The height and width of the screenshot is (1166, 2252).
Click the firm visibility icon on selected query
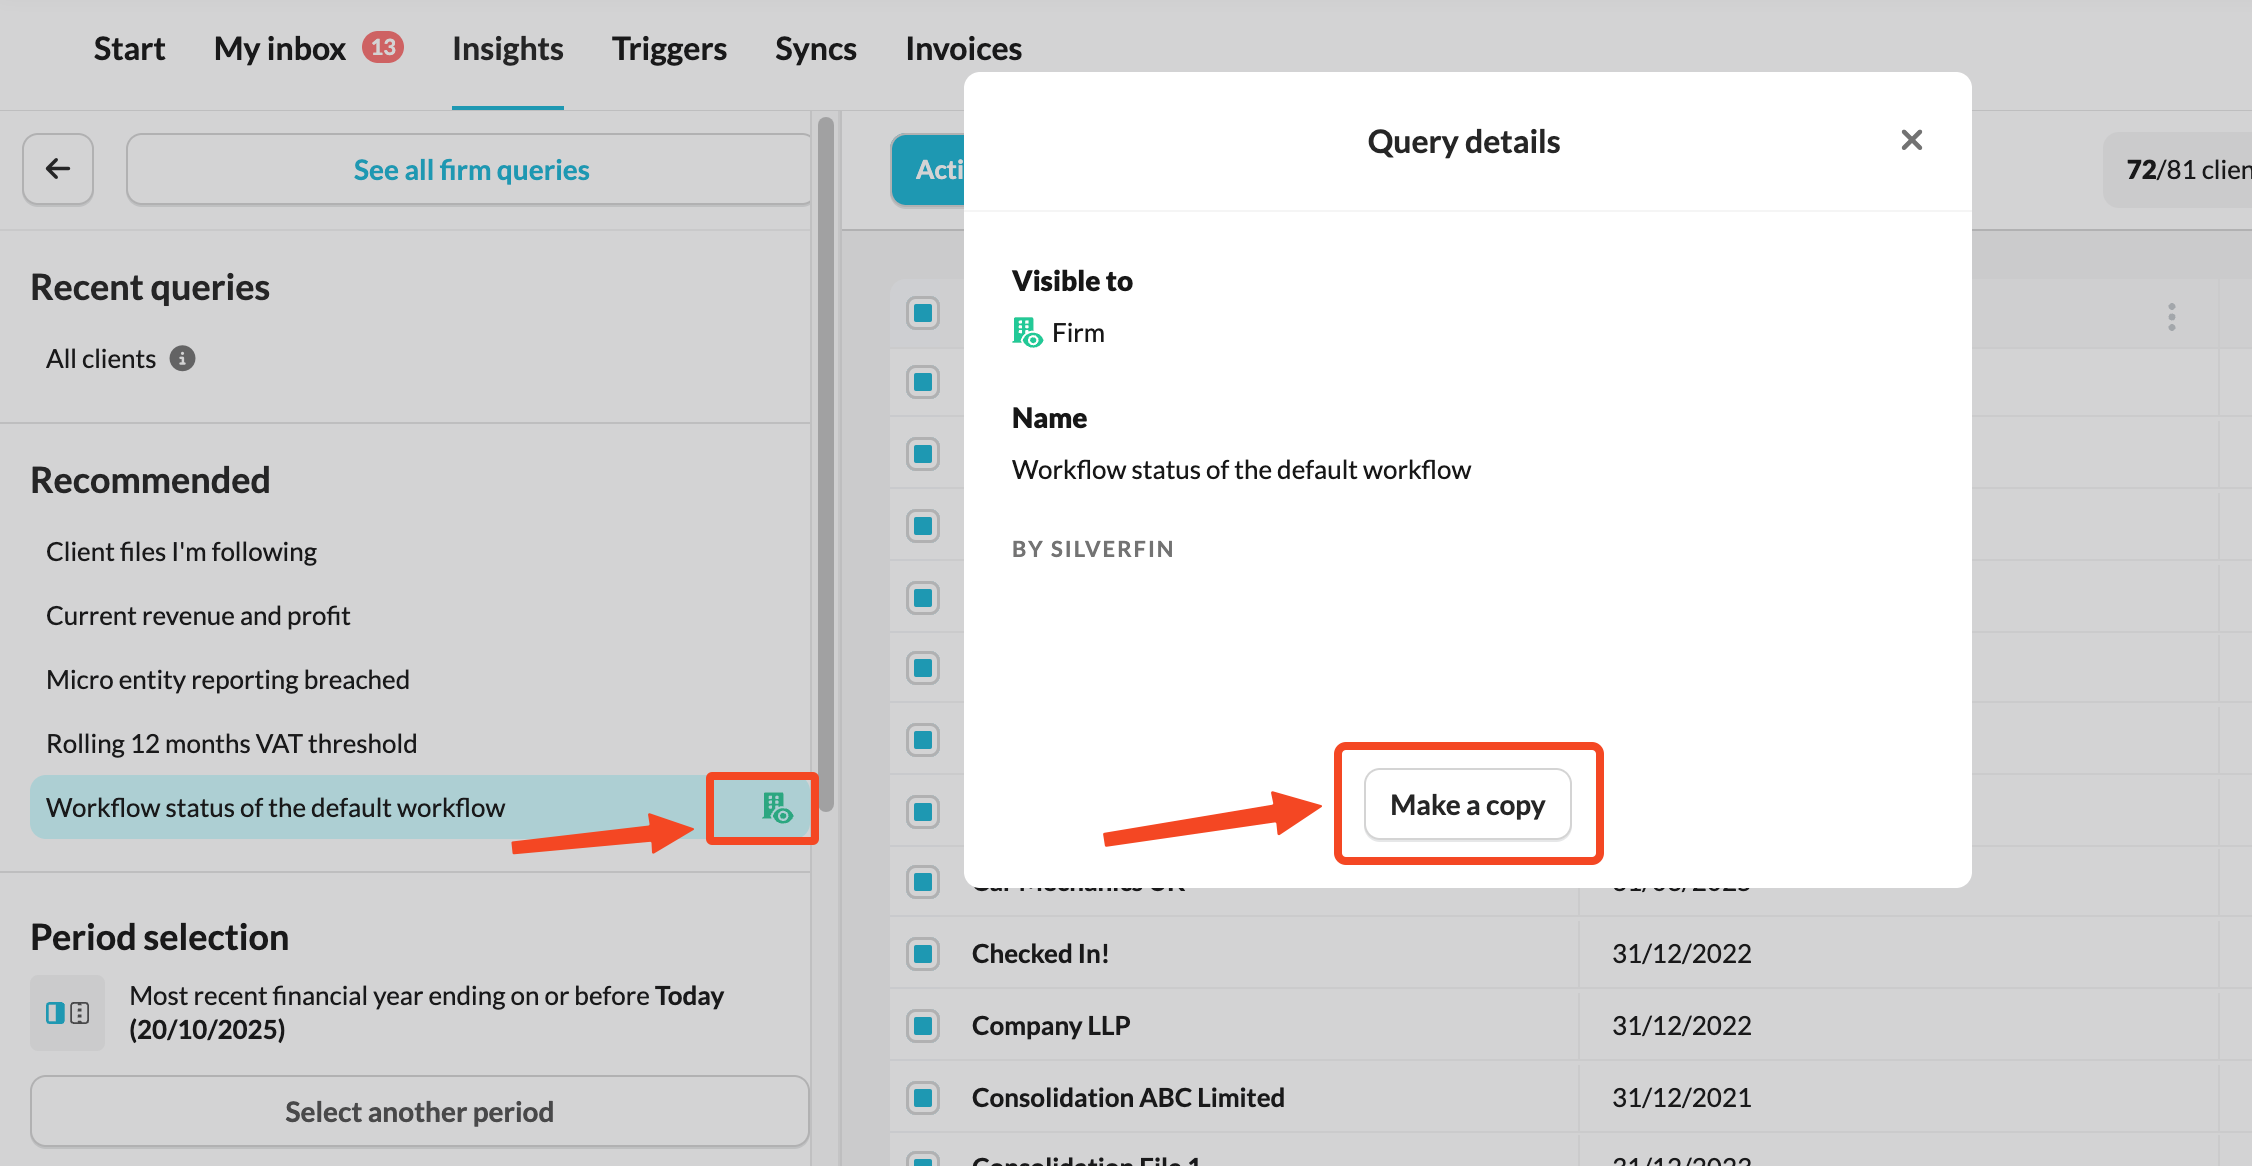776,808
